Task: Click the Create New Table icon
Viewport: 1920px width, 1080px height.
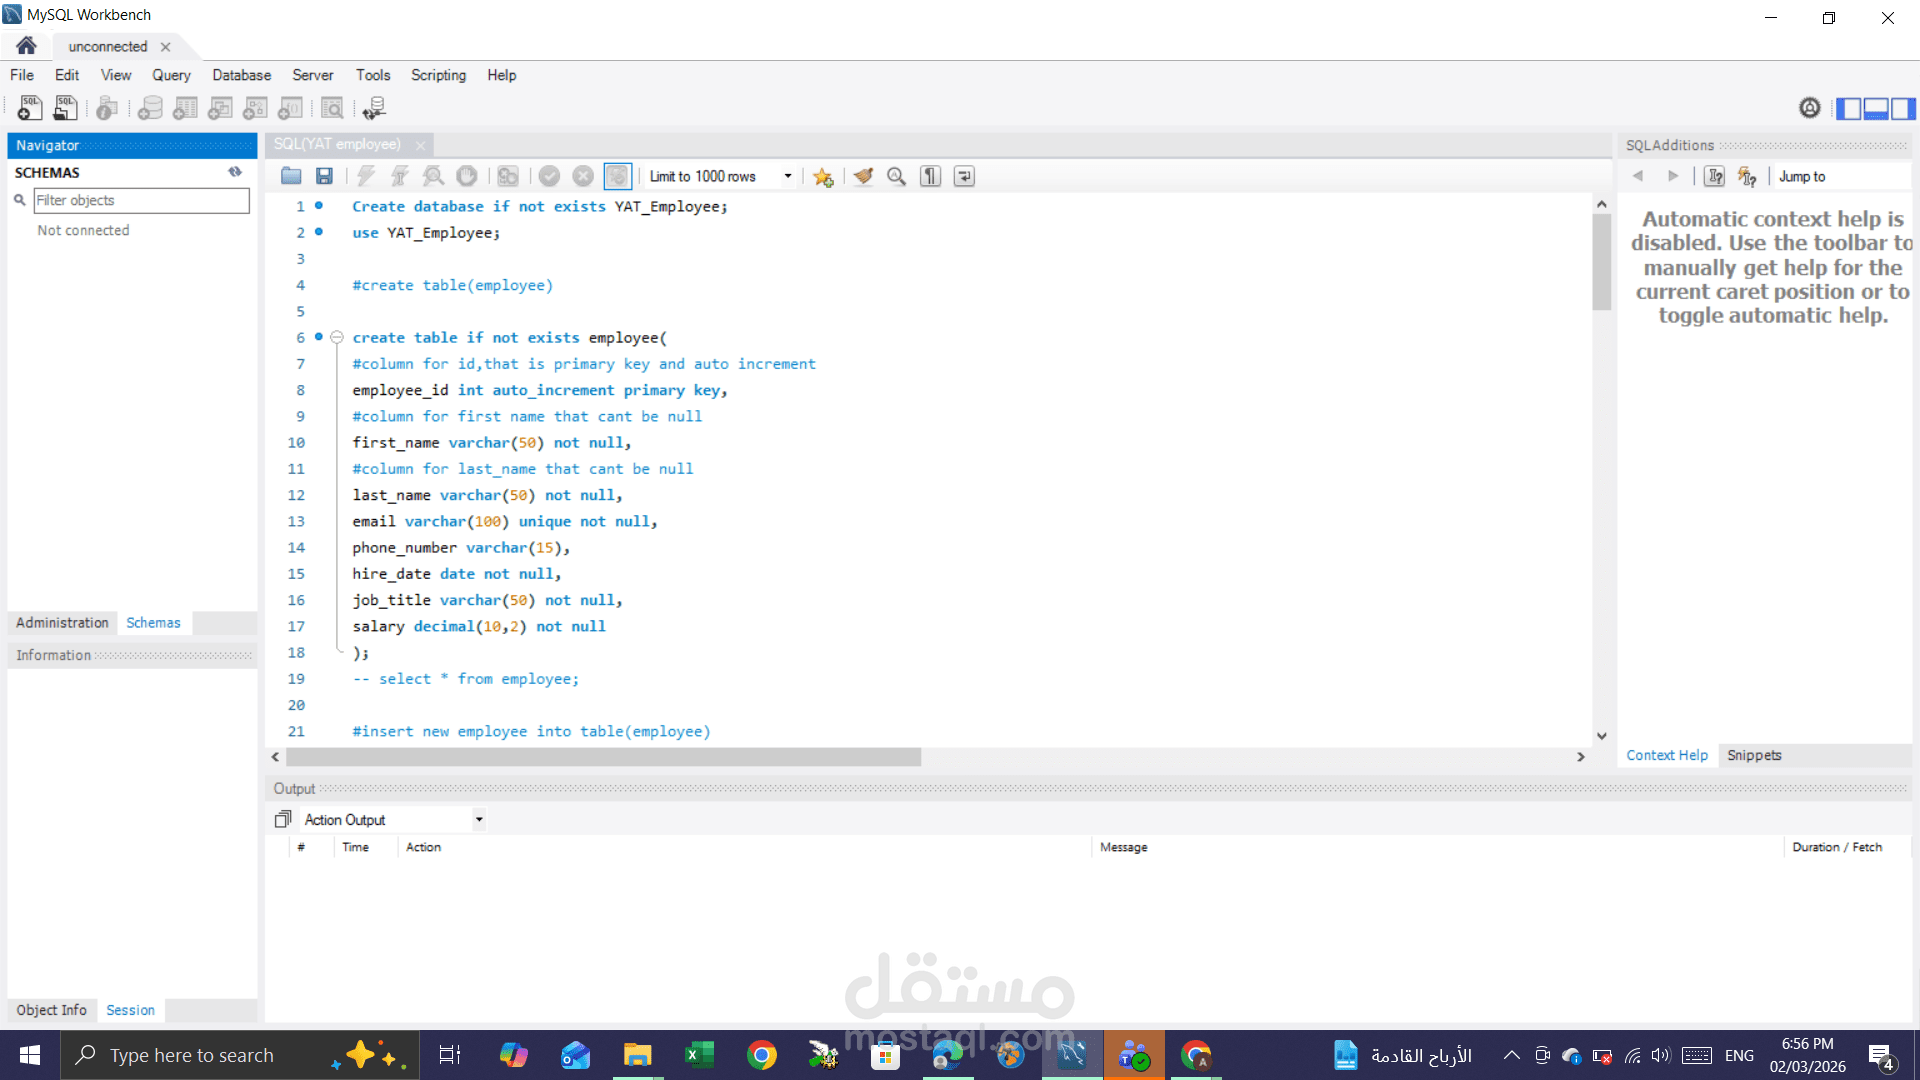Action: pyautogui.click(x=185, y=108)
